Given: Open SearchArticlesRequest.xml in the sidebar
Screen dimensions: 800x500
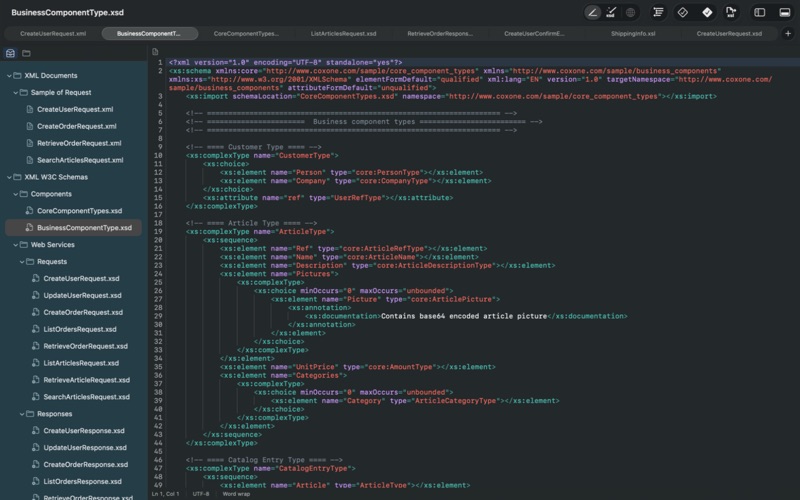Looking at the screenshot, I should pos(80,160).
